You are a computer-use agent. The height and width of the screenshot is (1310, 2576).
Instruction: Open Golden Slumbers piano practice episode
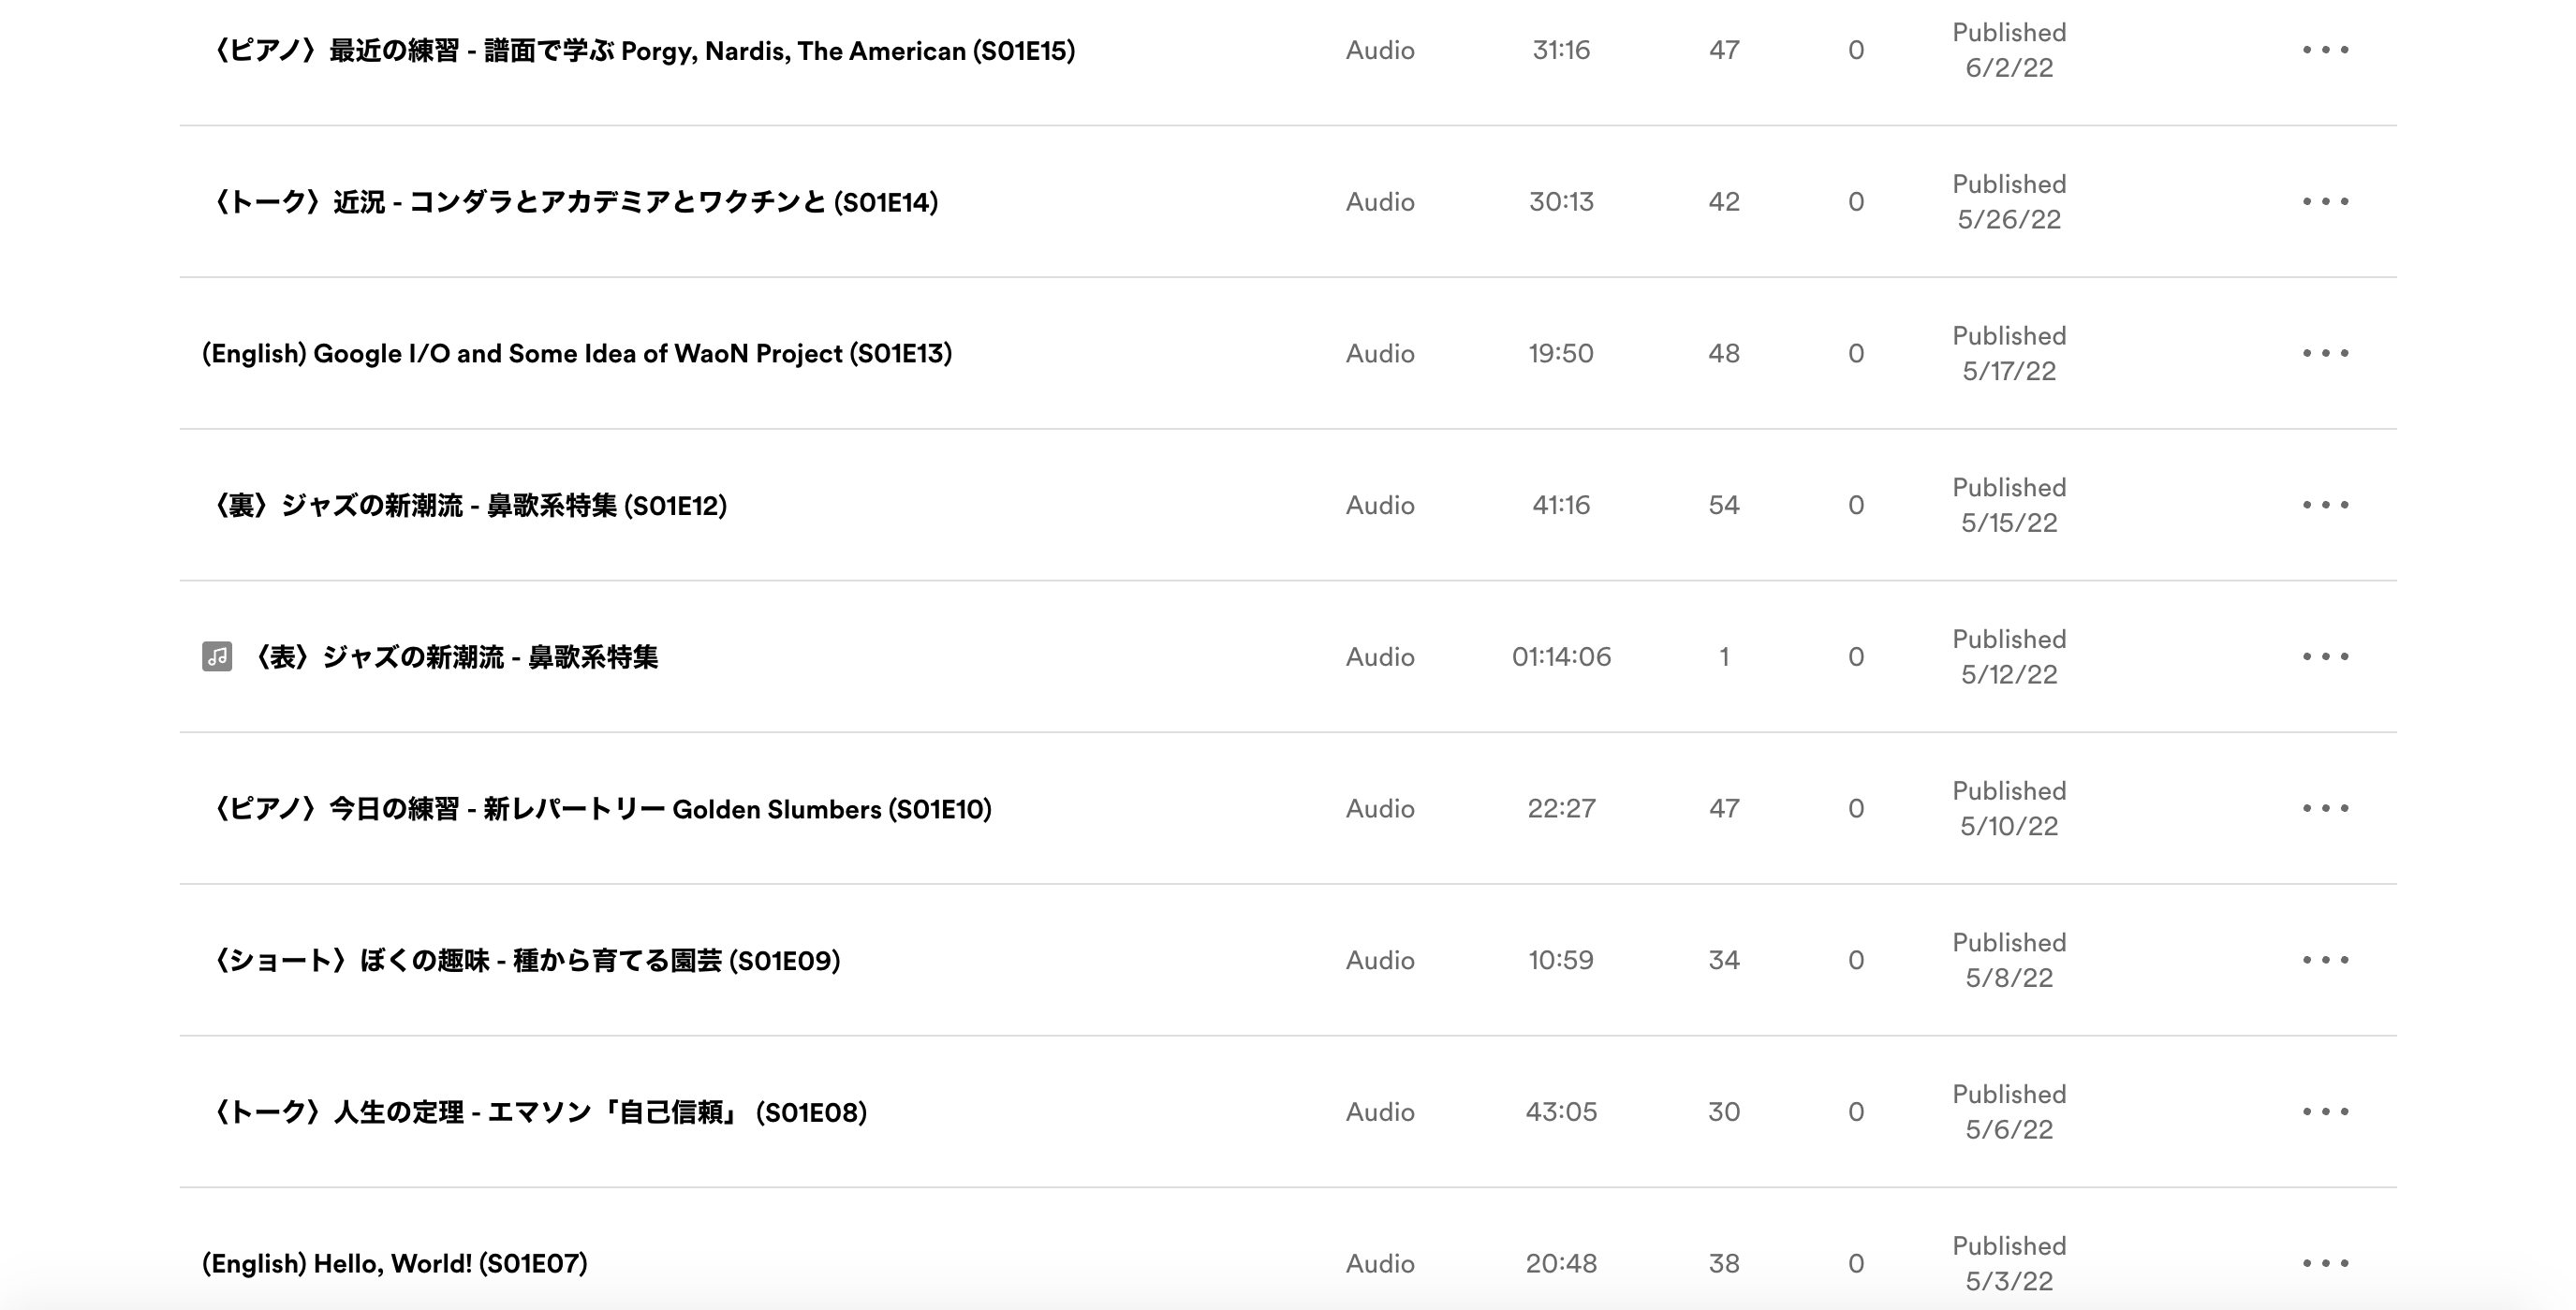(x=597, y=809)
